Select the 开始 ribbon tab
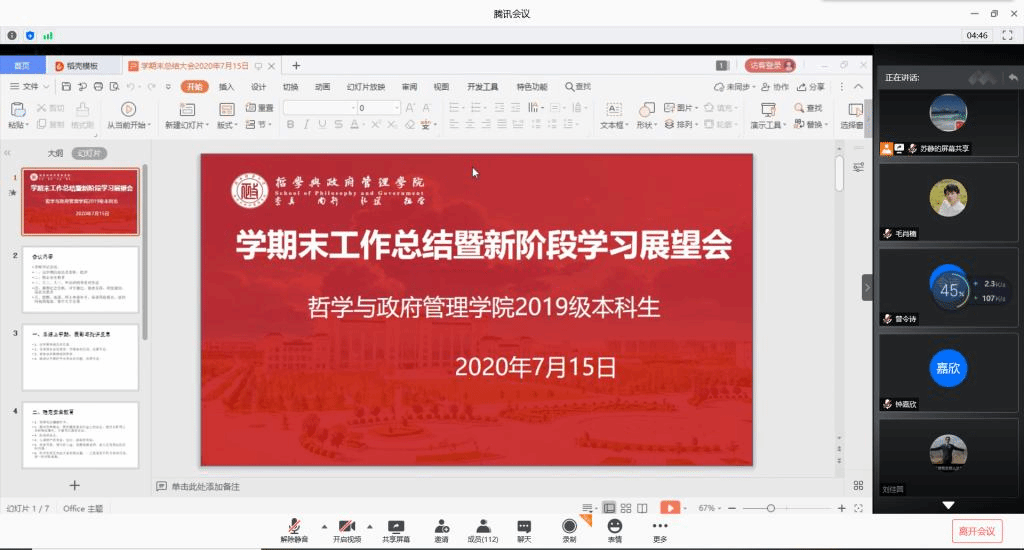The height and width of the screenshot is (550, 1024). pos(195,86)
